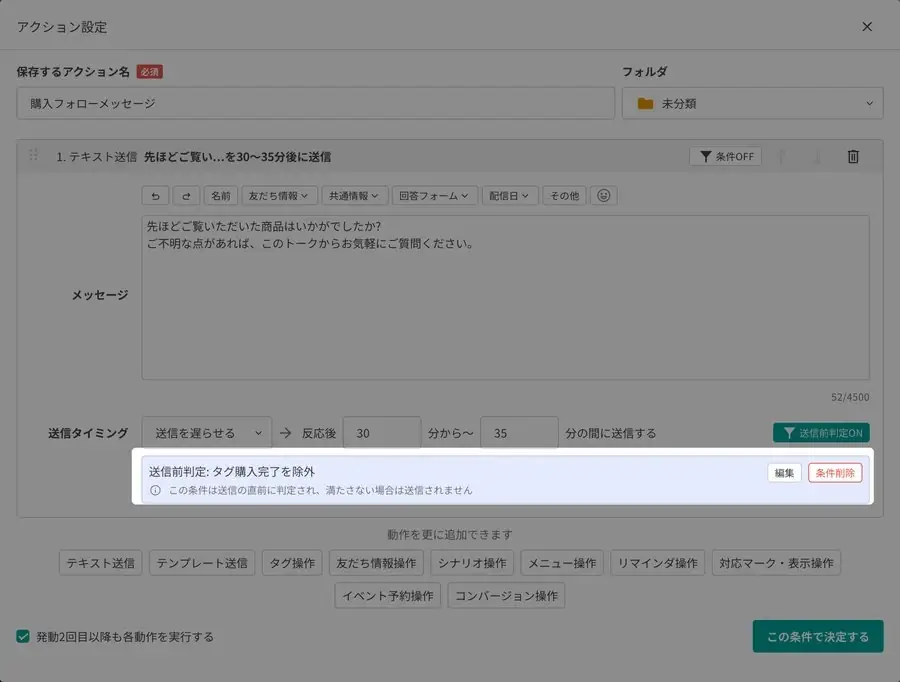
Task: Delete action 1 with the trash icon
Action: click(x=853, y=156)
